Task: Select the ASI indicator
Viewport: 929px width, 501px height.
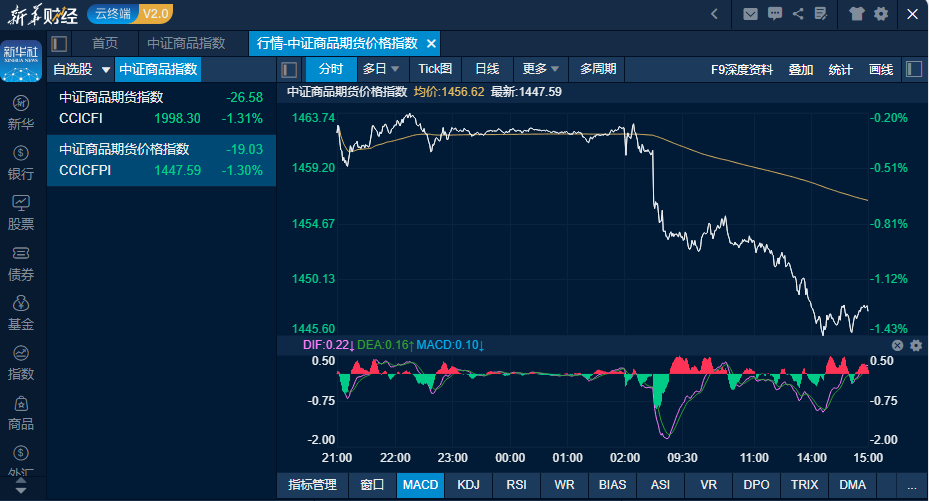Action: [660, 485]
